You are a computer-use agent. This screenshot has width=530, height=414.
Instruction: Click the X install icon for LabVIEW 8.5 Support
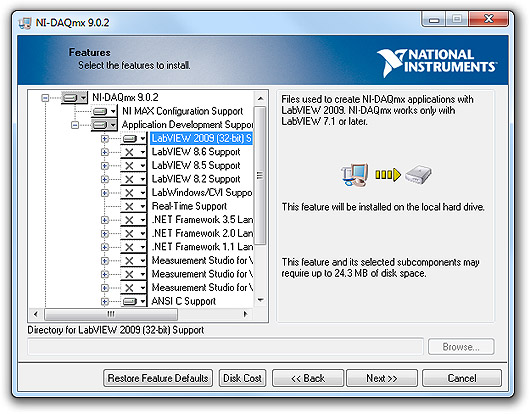pyautogui.click(x=129, y=166)
